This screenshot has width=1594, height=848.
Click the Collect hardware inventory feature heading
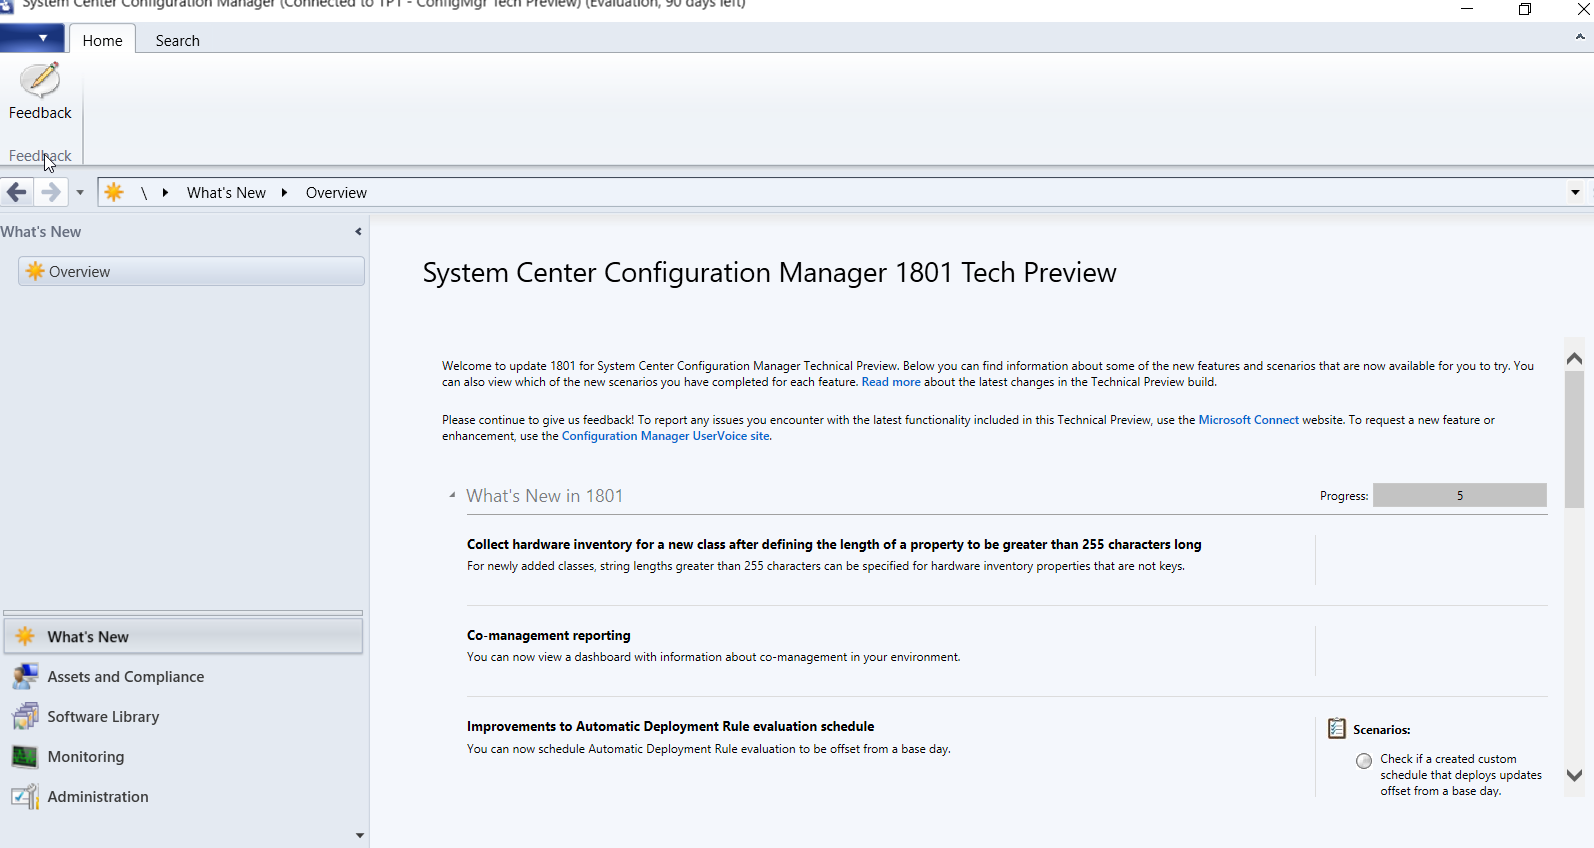click(834, 544)
